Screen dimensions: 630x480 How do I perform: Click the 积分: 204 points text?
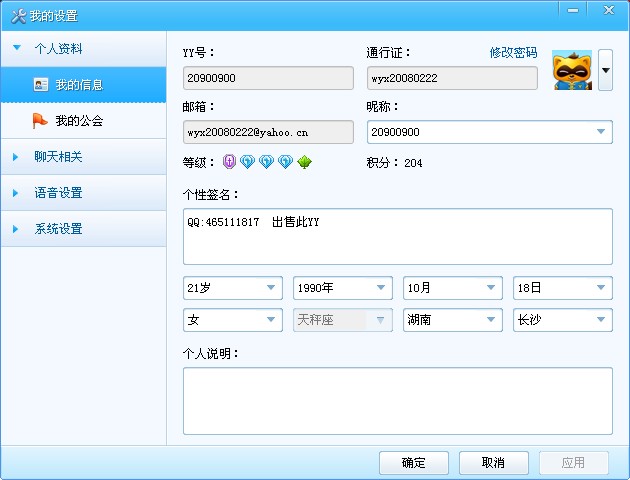coord(394,163)
